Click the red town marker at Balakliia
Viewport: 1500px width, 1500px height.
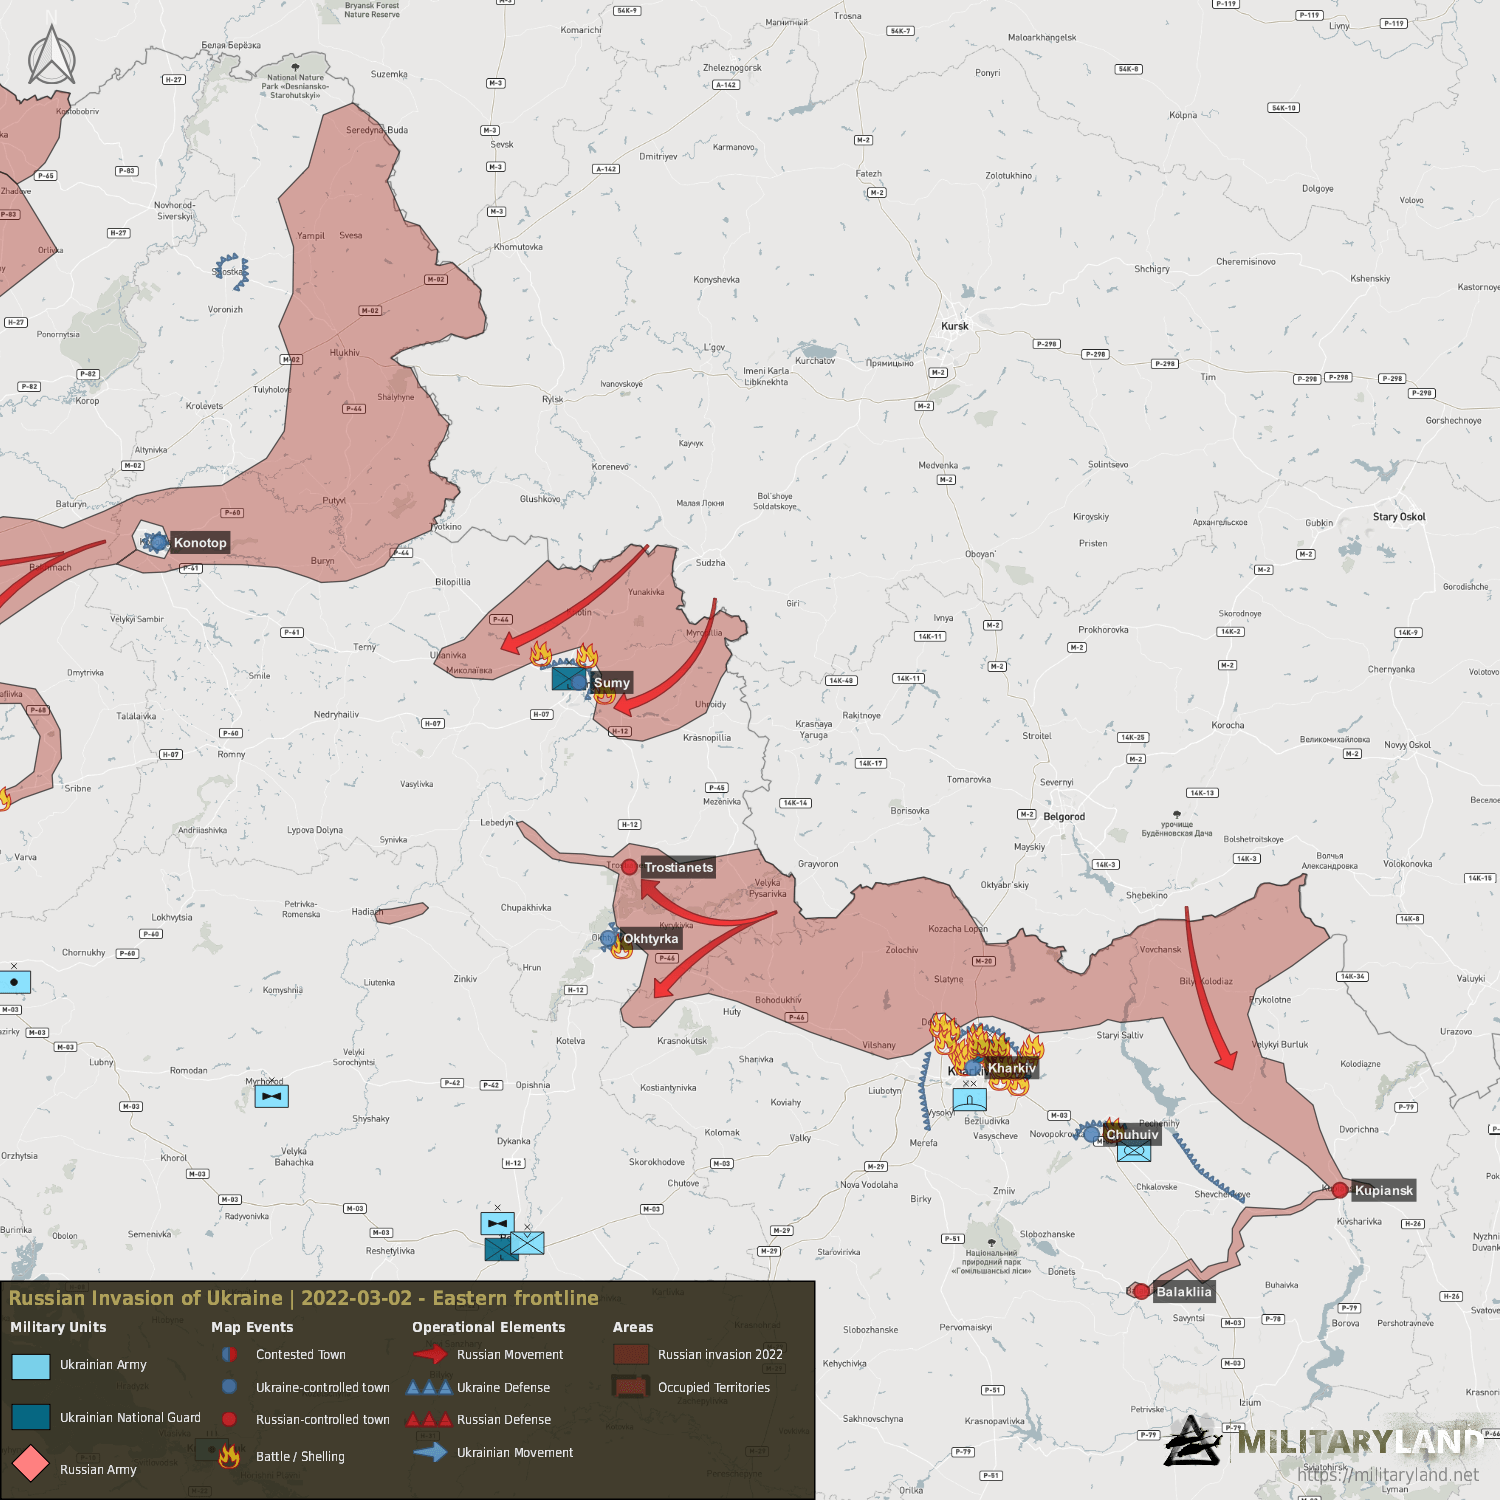tap(1141, 1291)
